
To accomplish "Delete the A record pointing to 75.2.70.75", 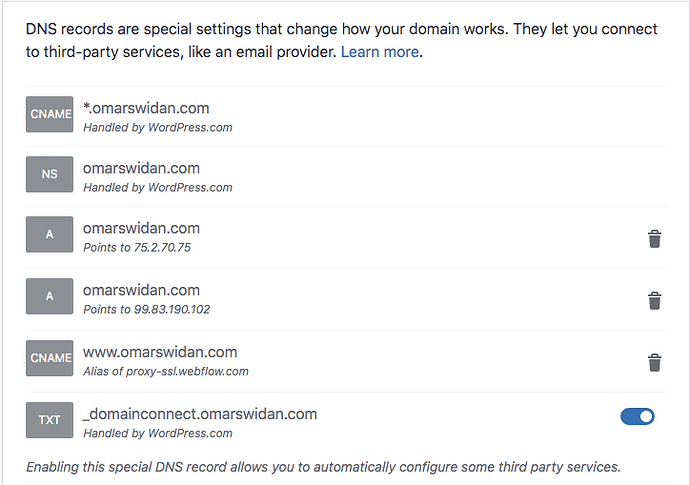I will 654,239.
